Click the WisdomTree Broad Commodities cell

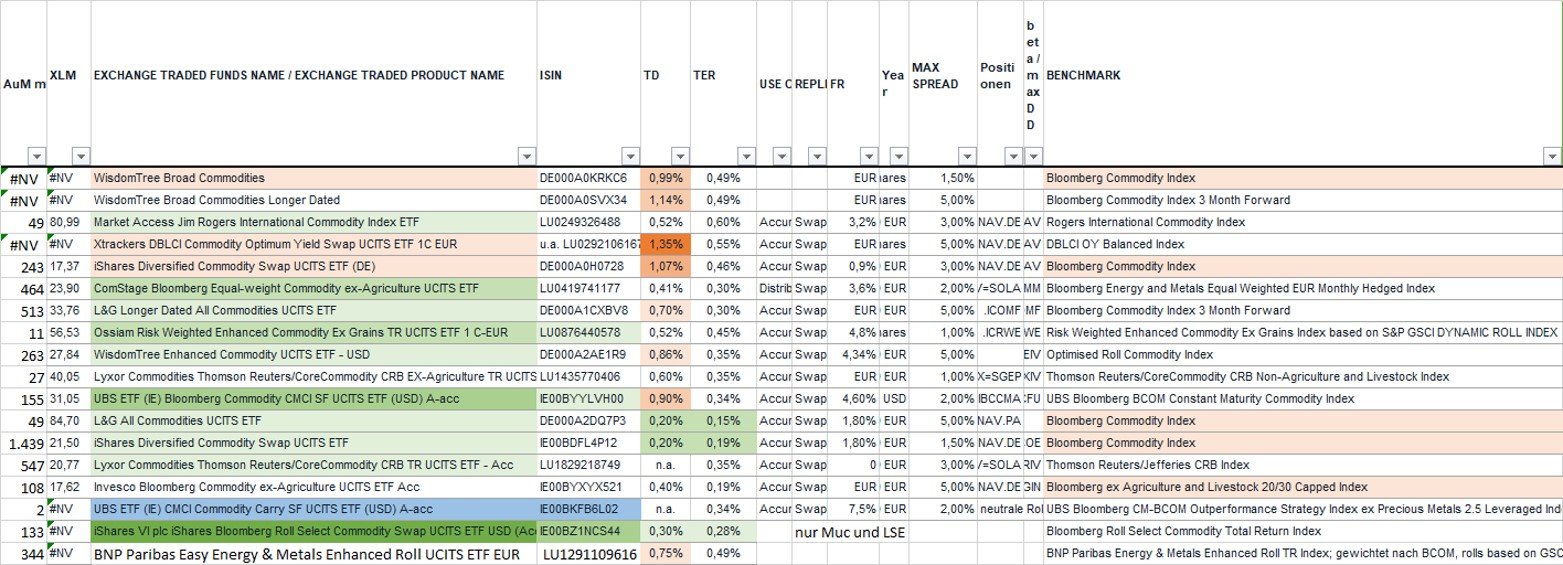[x=313, y=178]
